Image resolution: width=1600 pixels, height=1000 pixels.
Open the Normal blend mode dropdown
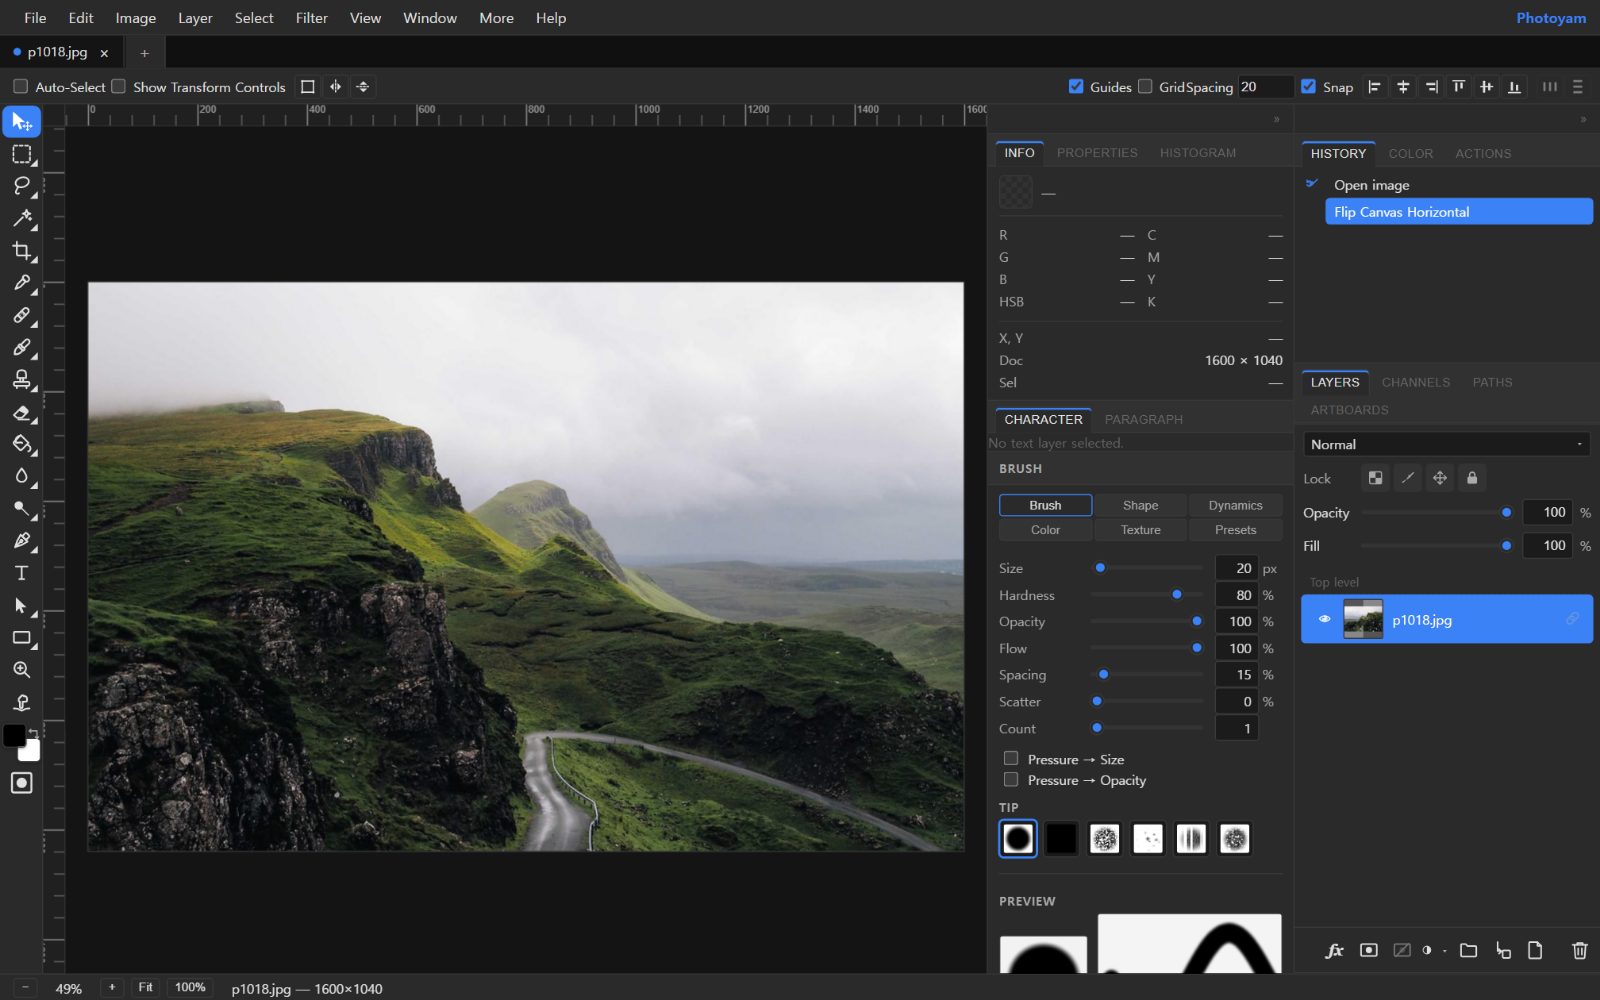[1446, 444]
